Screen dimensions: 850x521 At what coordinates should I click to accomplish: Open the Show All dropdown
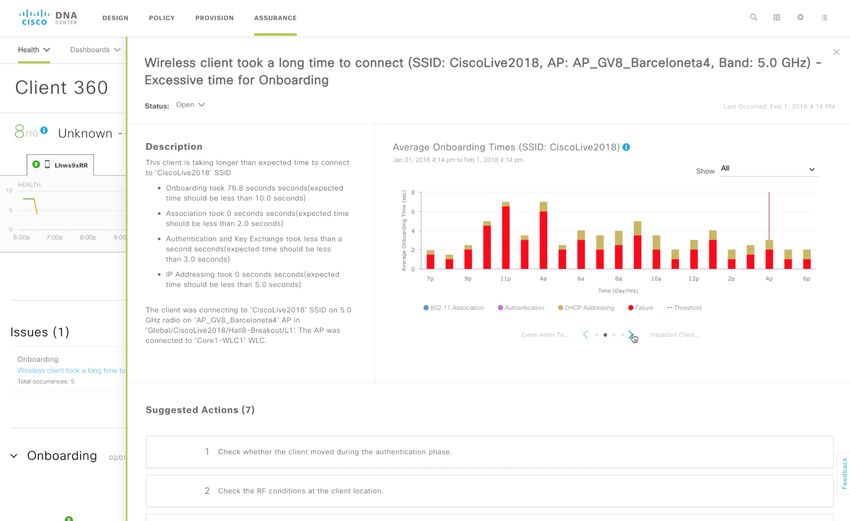(768, 169)
